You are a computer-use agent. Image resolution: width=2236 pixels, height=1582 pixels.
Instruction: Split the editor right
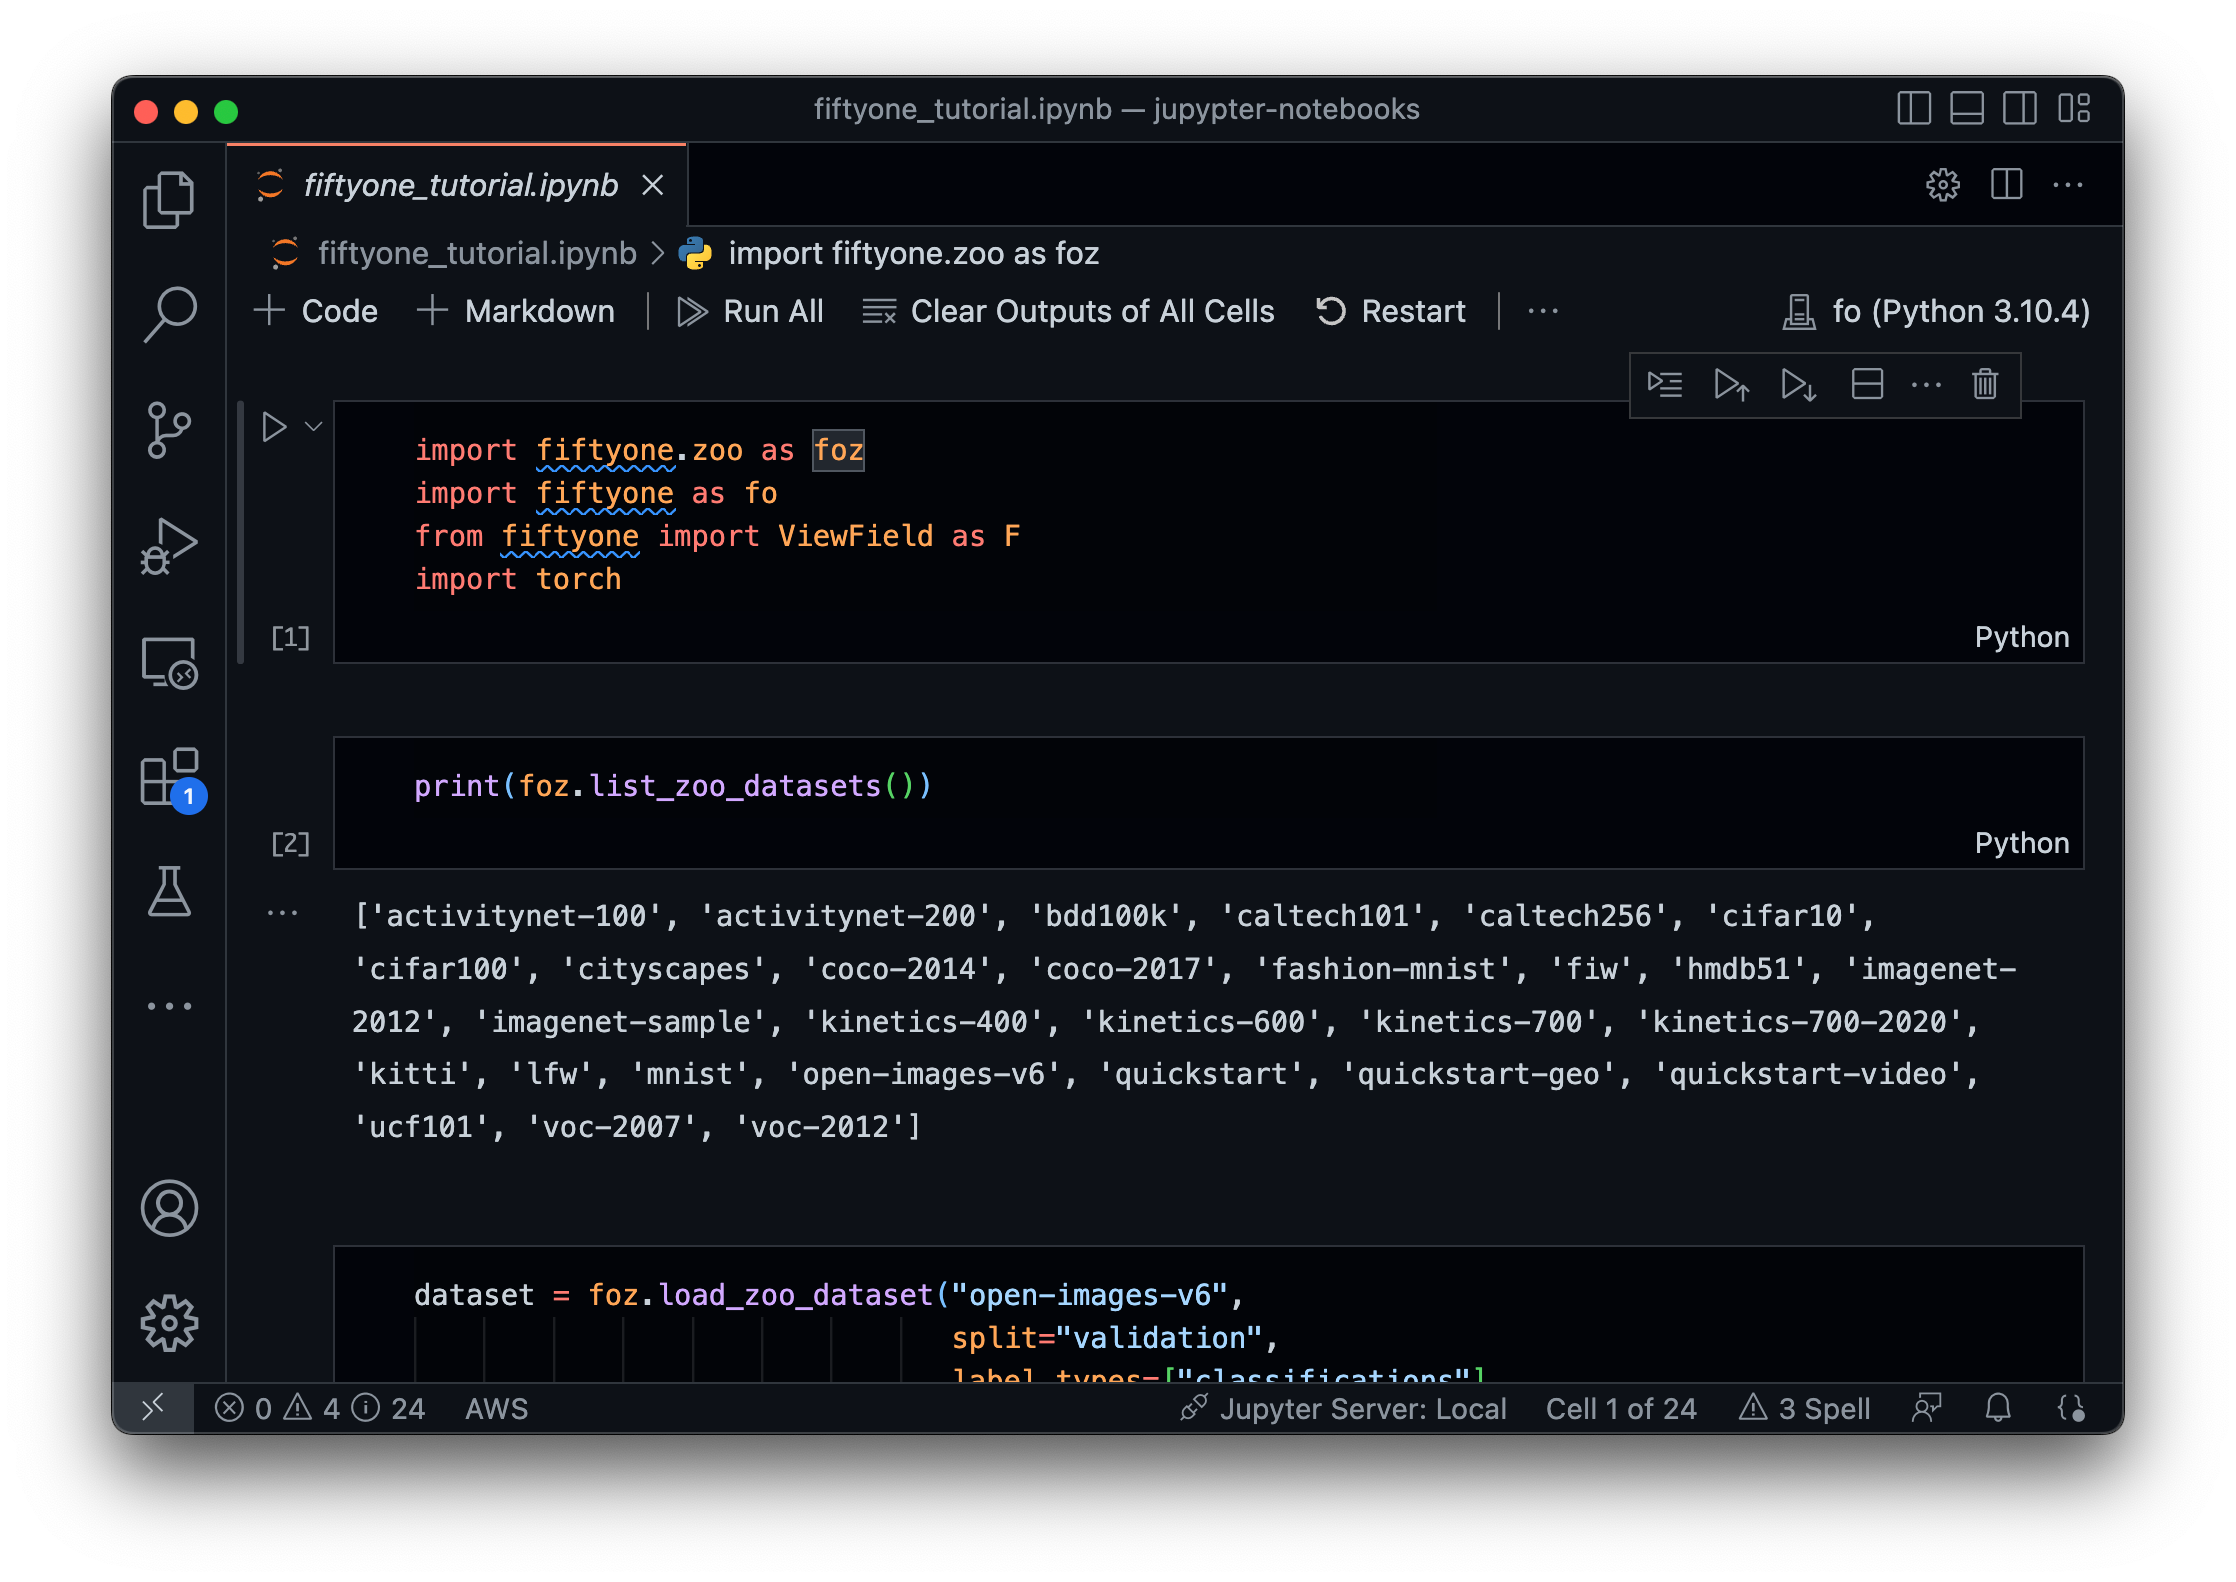click(2006, 185)
